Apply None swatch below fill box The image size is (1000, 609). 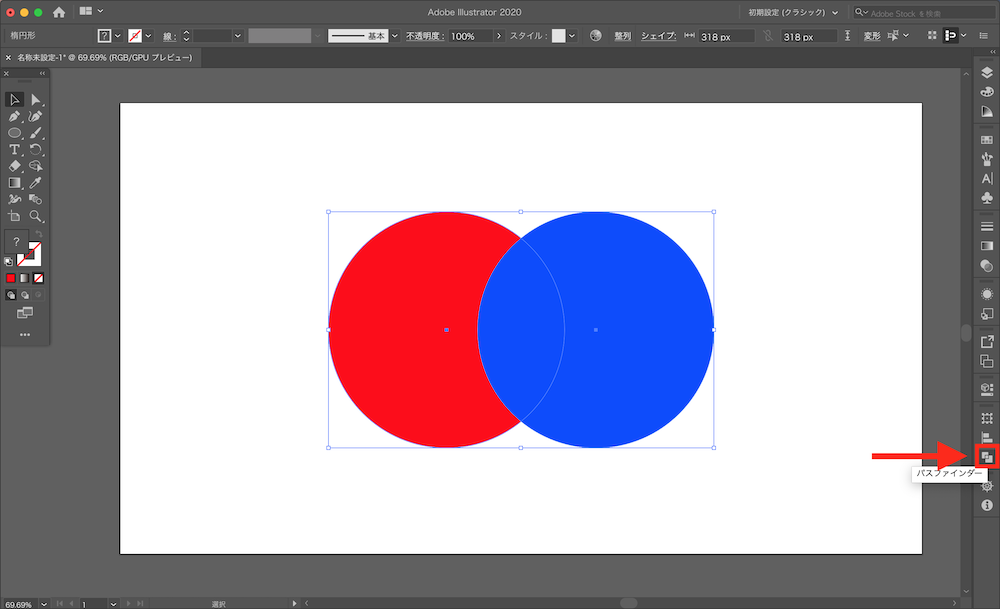38,278
